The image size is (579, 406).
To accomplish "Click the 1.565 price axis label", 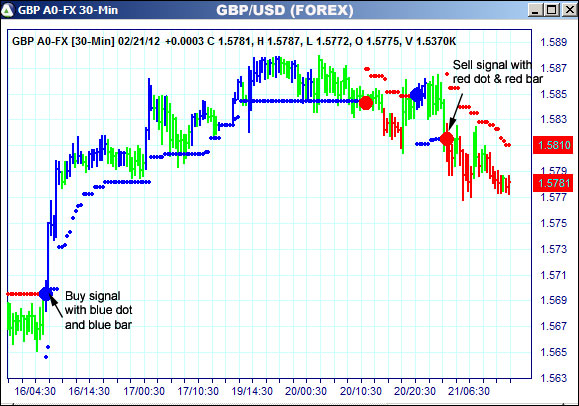I will click(x=553, y=352).
